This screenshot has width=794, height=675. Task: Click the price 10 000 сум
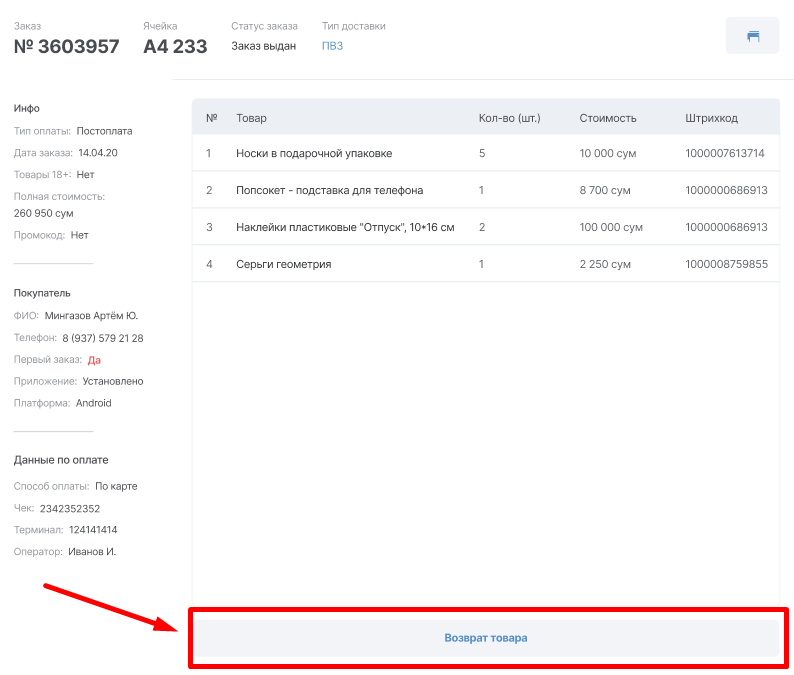tap(608, 153)
